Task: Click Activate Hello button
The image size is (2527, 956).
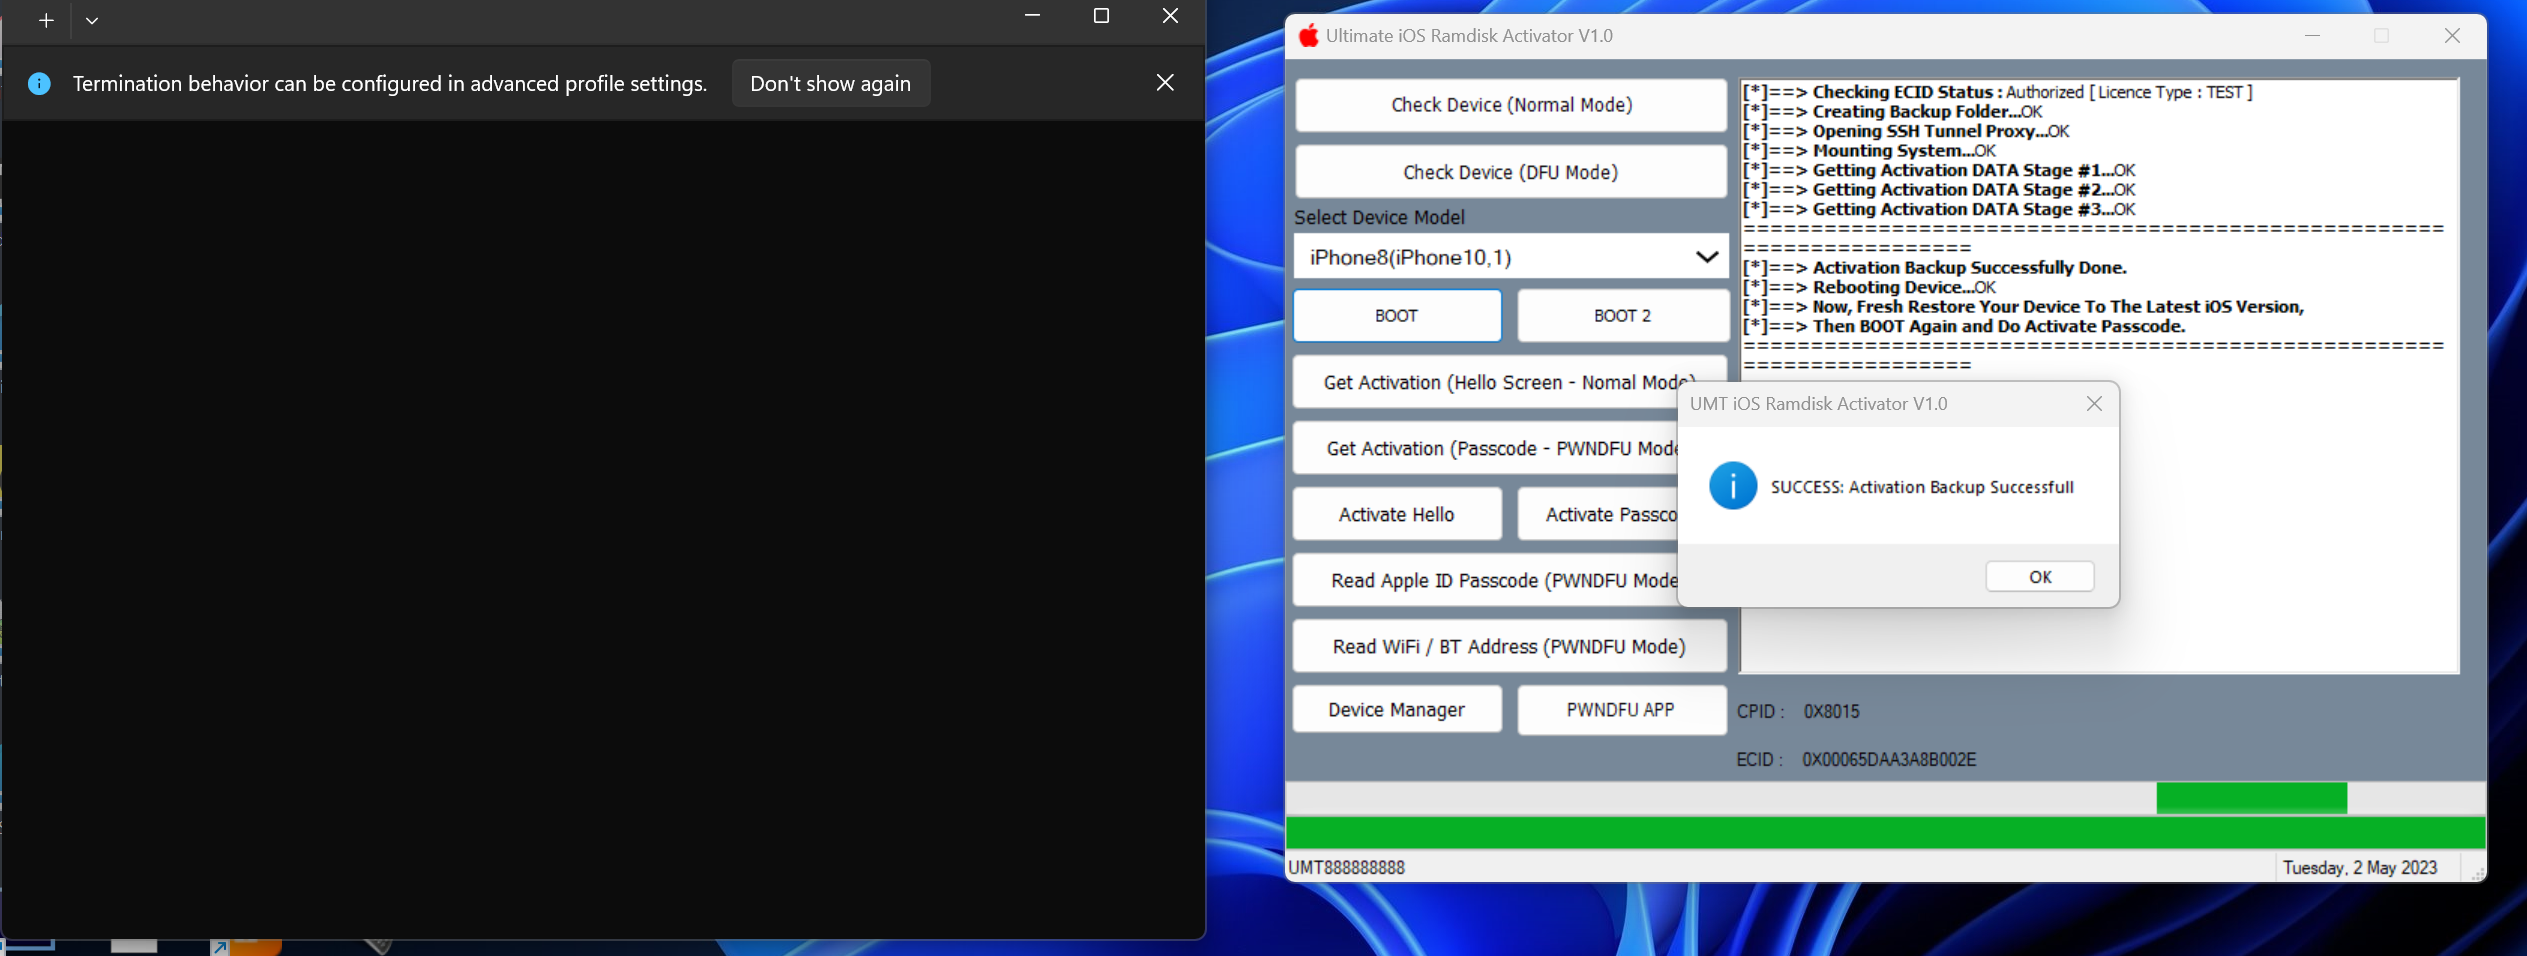Action: coord(1396,514)
